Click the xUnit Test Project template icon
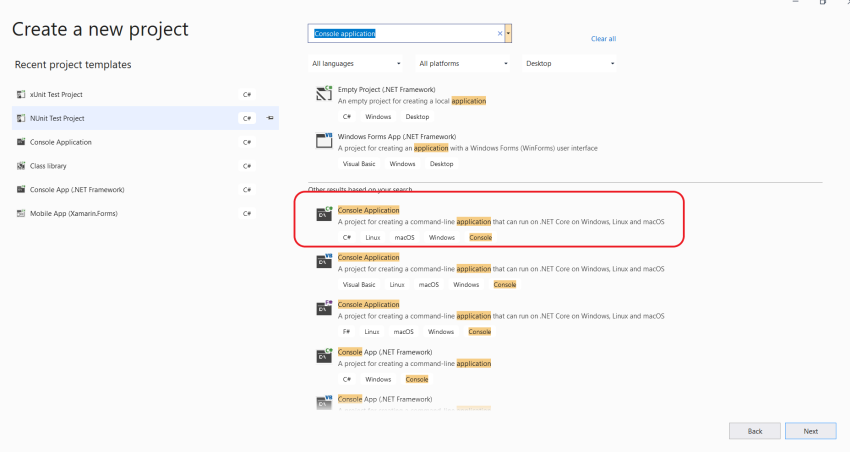The image size is (850, 452). [x=21, y=94]
